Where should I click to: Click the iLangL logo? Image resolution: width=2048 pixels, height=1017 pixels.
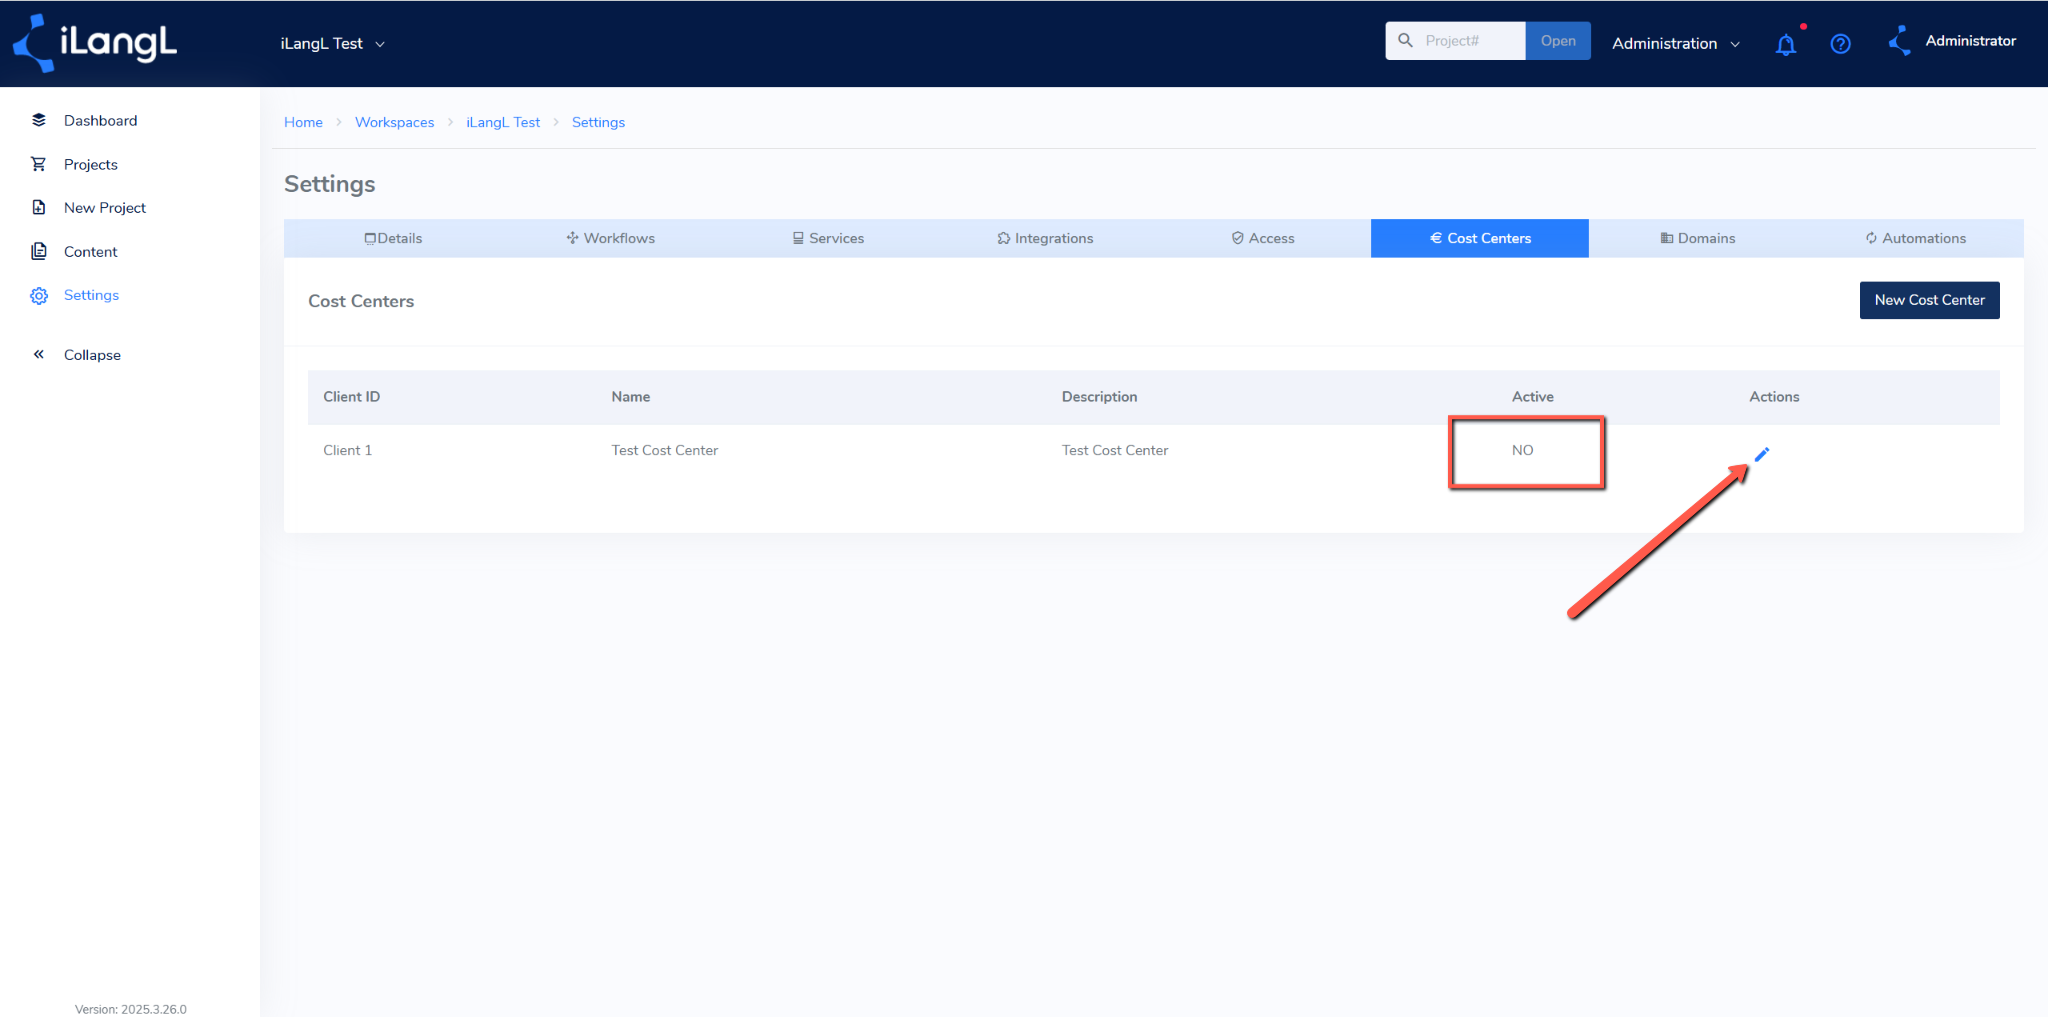click(95, 43)
